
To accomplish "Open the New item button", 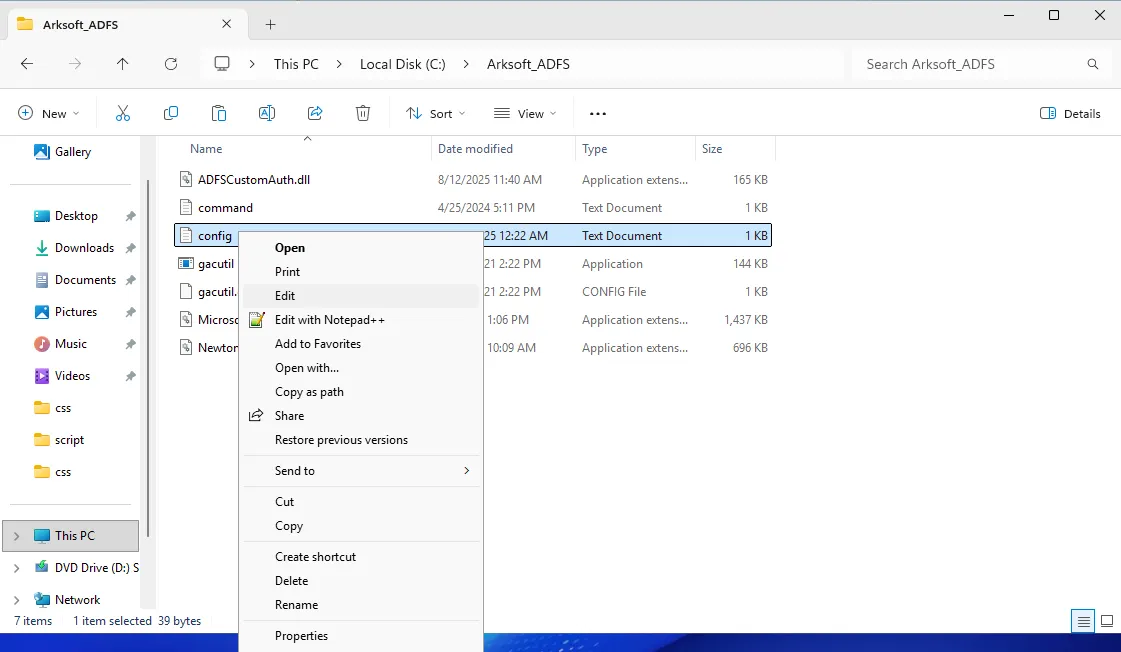I will pyautogui.click(x=48, y=114).
